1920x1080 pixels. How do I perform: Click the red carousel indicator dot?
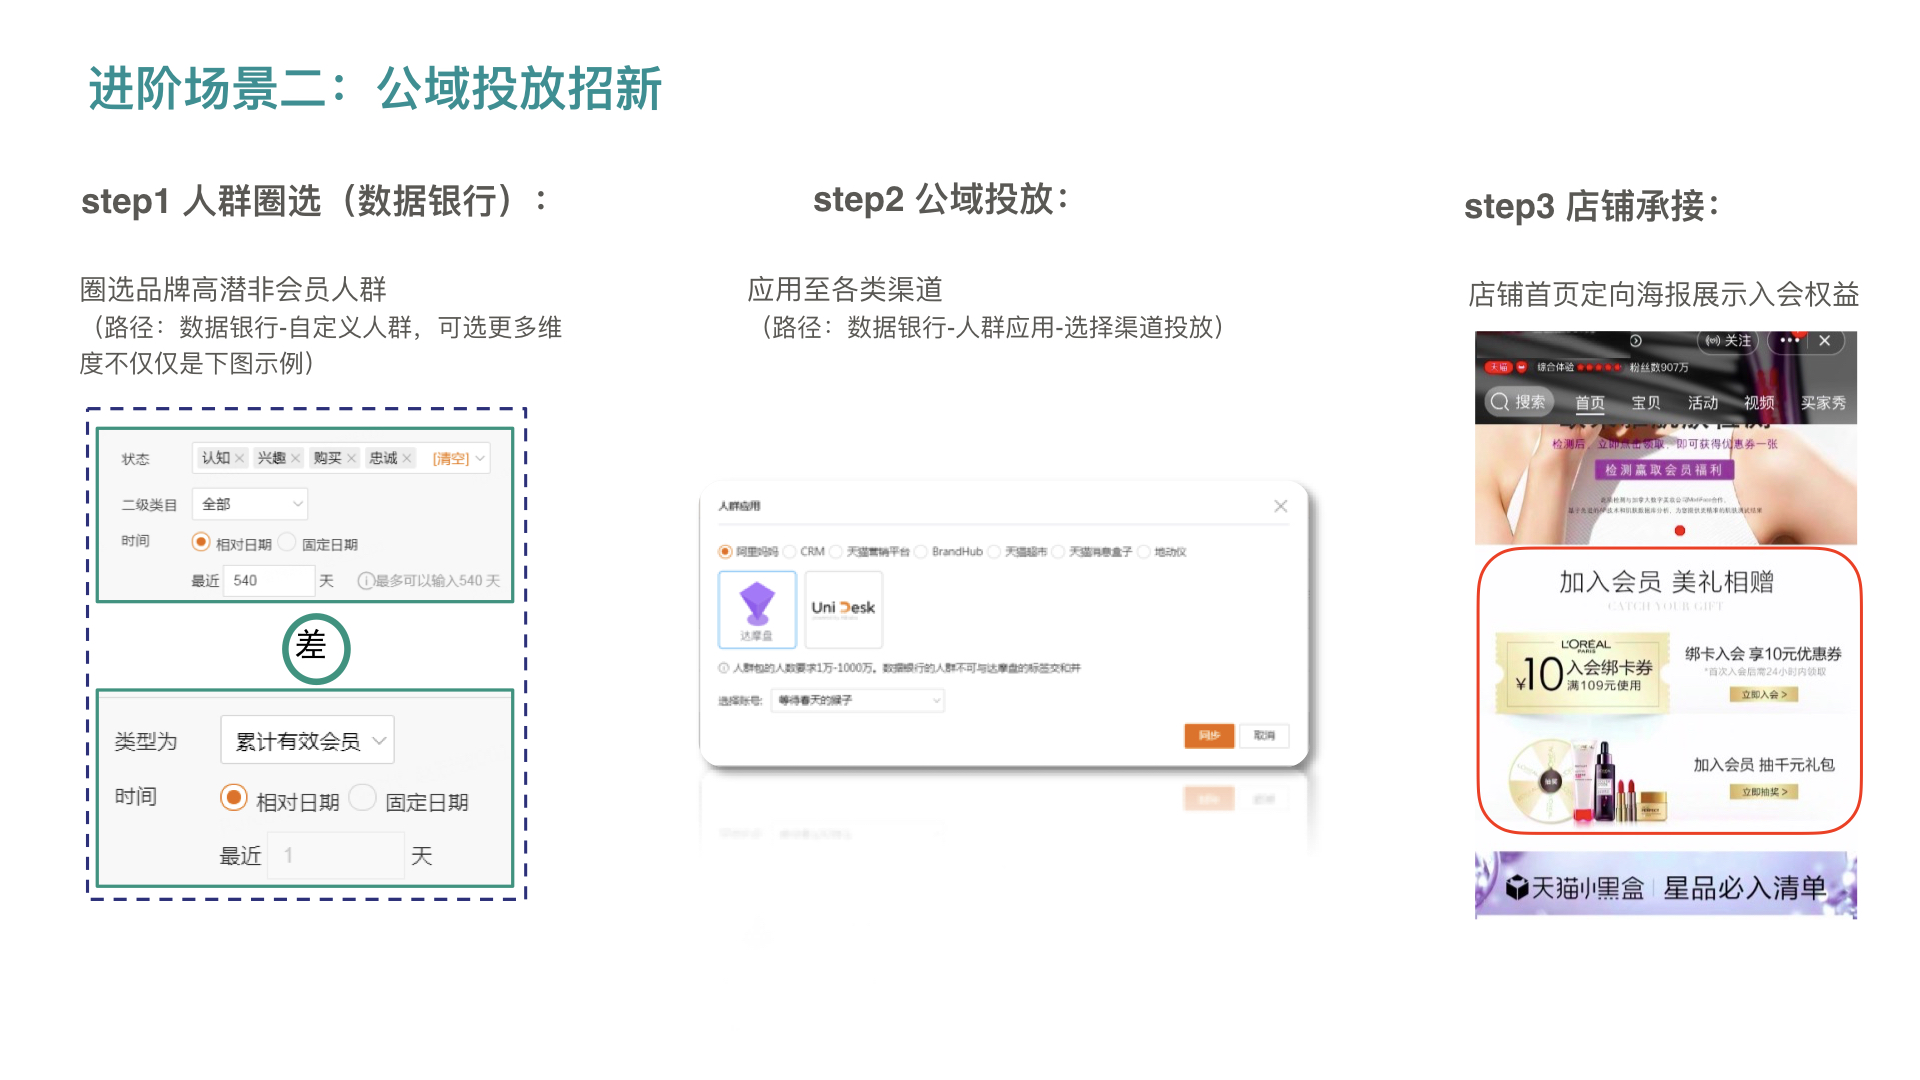pyautogui.click(x=1680, y=531)
